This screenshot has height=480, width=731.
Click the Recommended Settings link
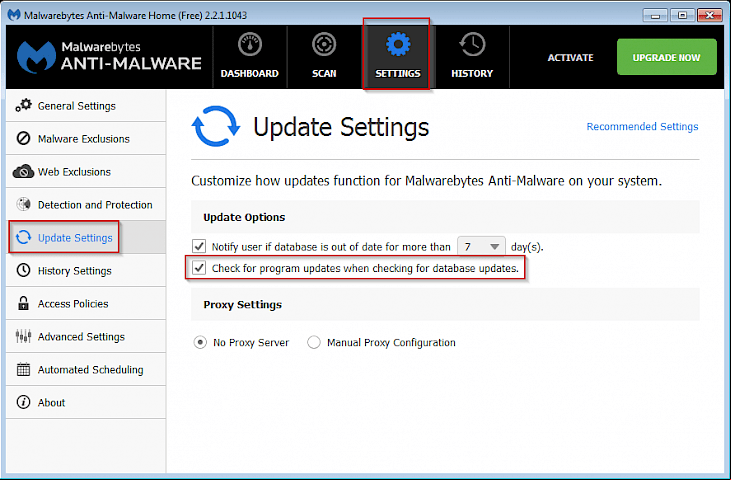pyautogui.click(x=642, y=127)
